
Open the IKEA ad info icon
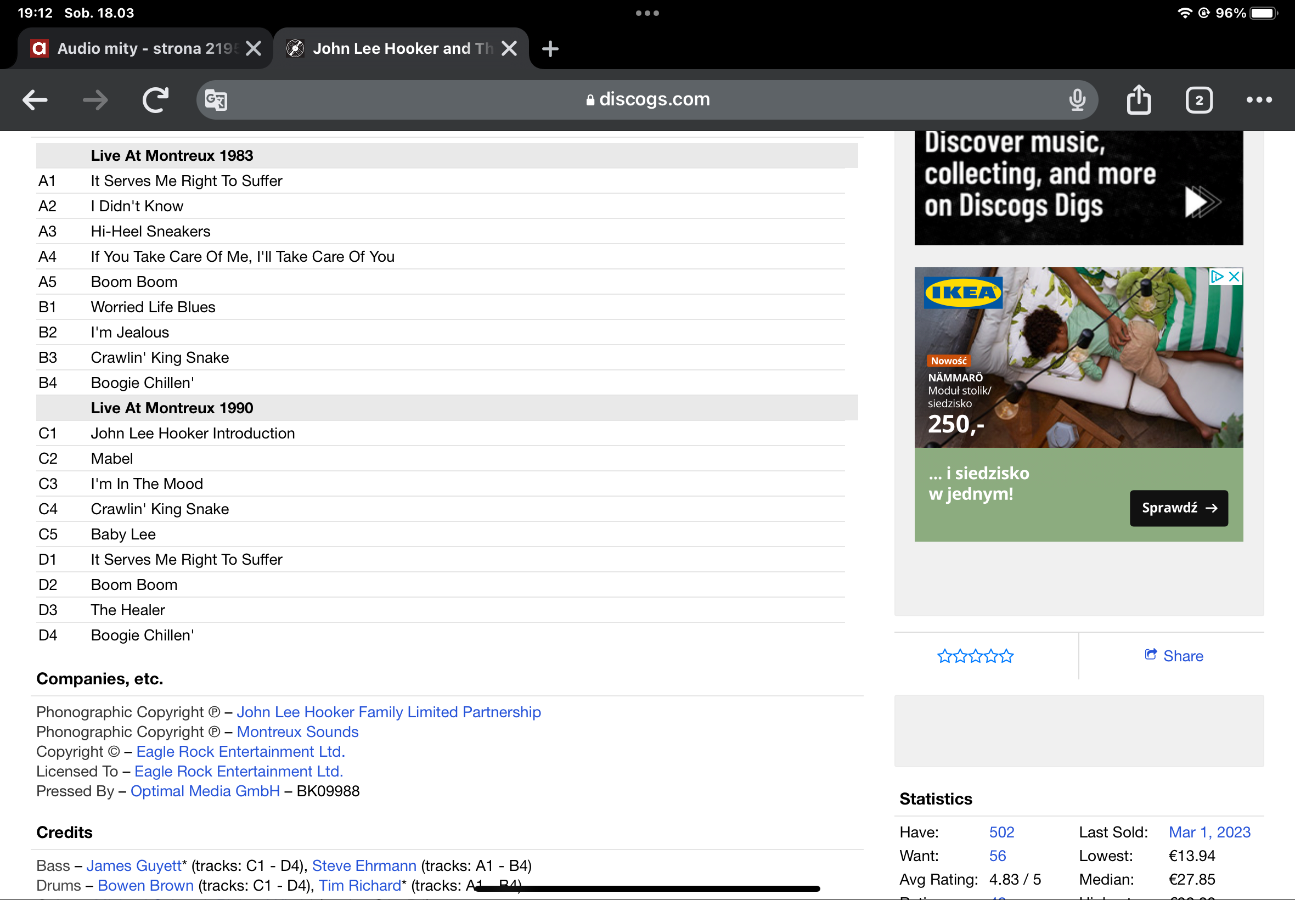click(1217, 277)
